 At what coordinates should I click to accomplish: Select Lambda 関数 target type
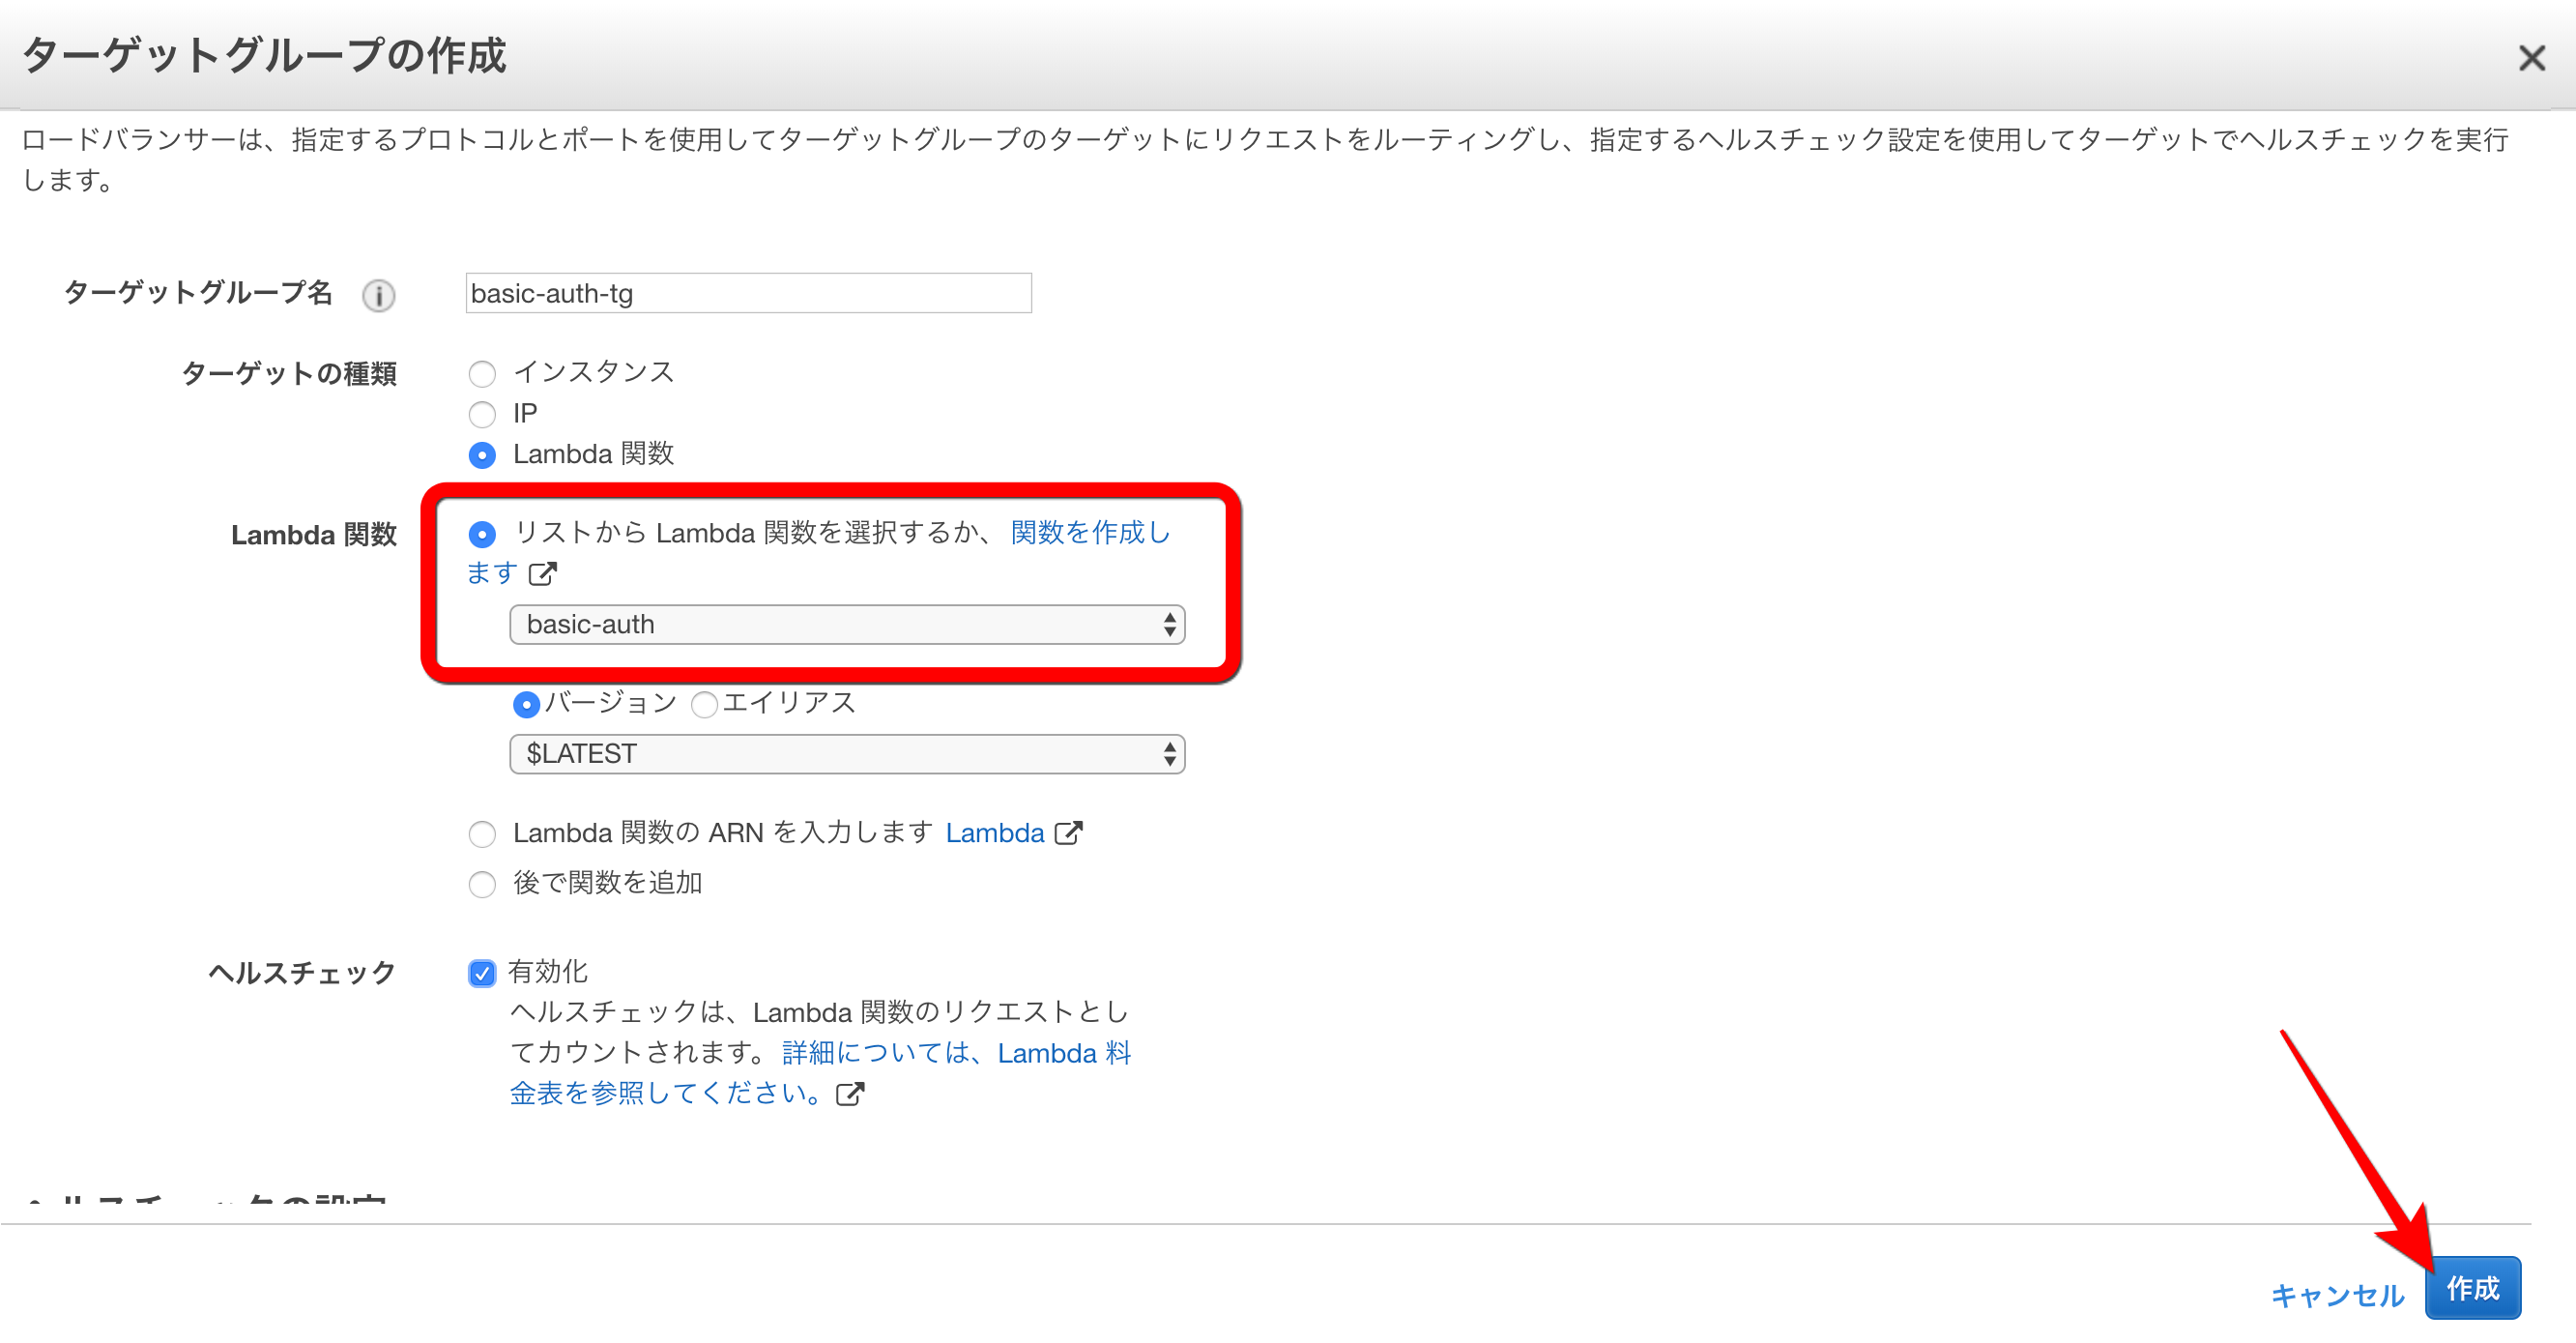pyautogui.click(x=483, y=455)
